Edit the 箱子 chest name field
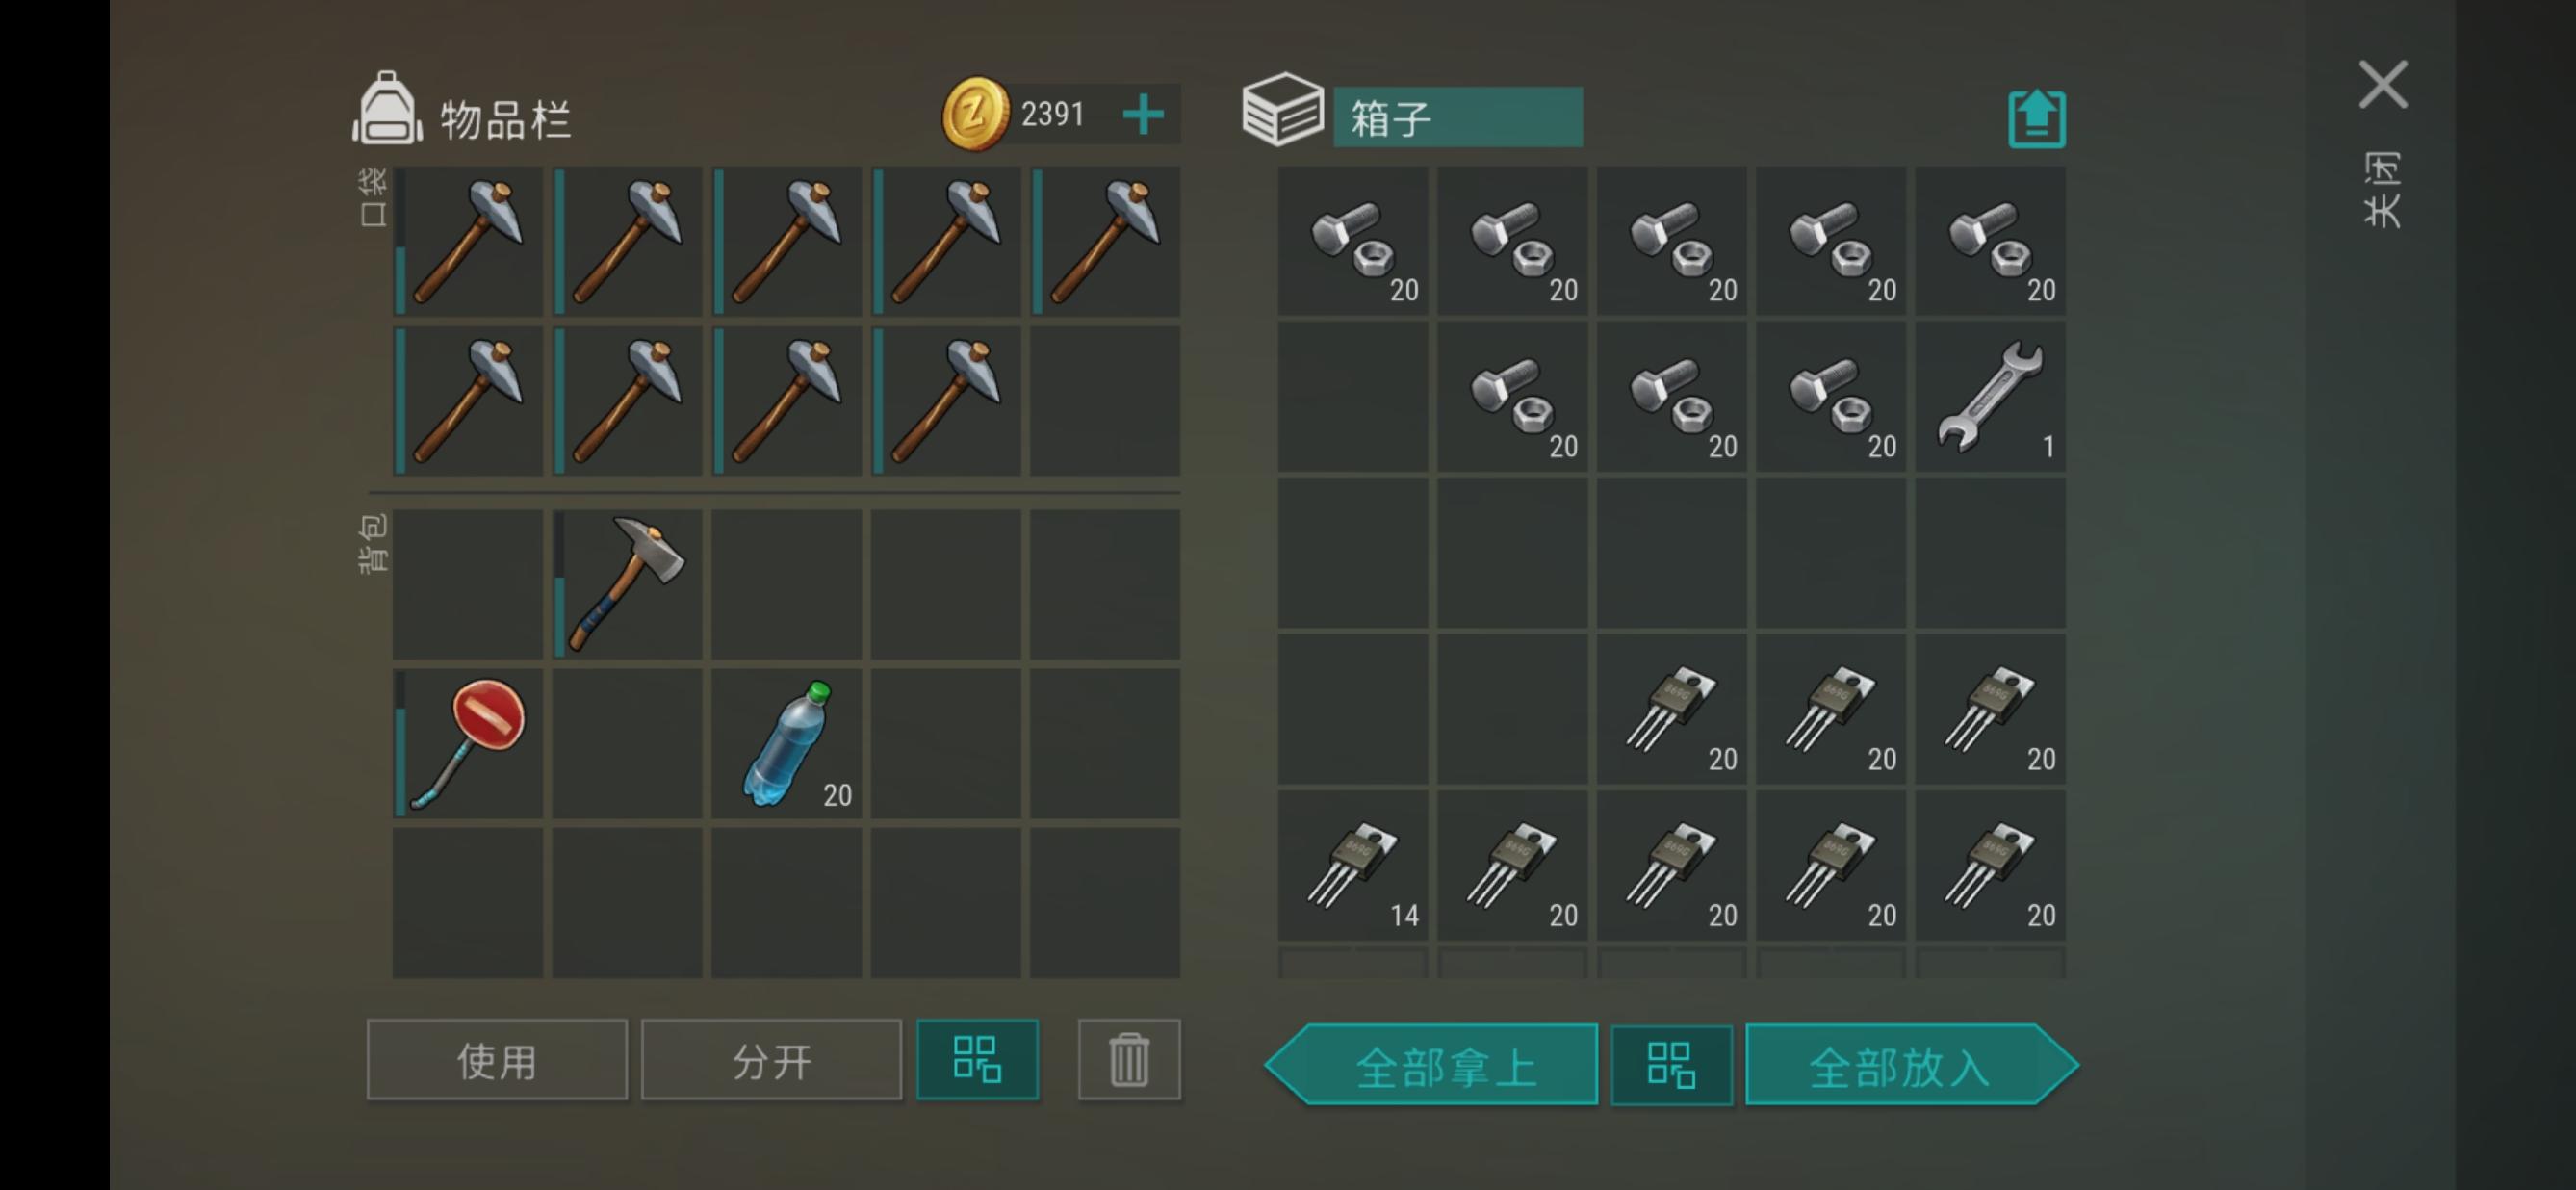Image resolution: width=2576 pixels, height=1190 pixels. [1458, 118]
